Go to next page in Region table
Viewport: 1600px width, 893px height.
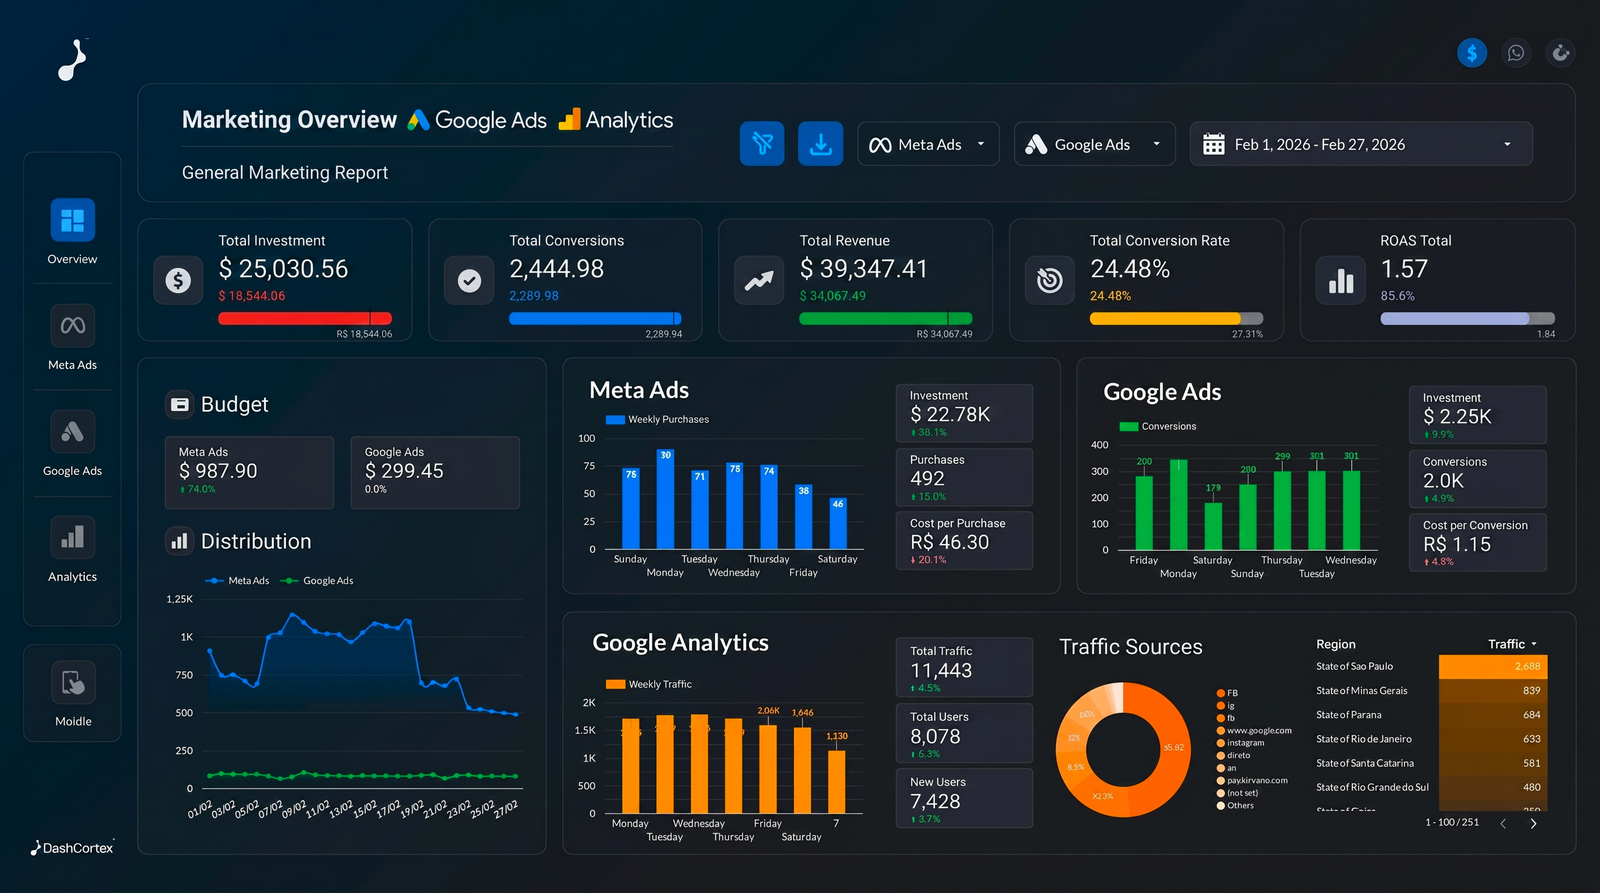point(1533,824)
